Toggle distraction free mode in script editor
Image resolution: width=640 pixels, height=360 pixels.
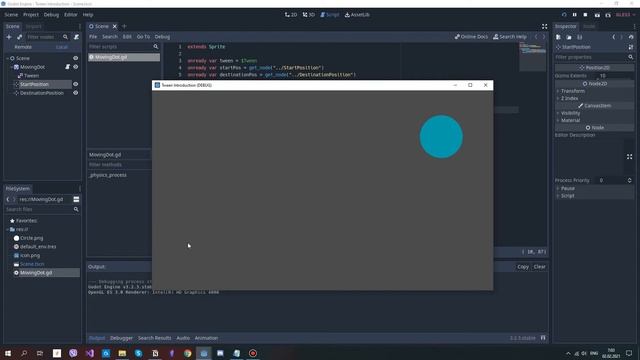[544, 27]
